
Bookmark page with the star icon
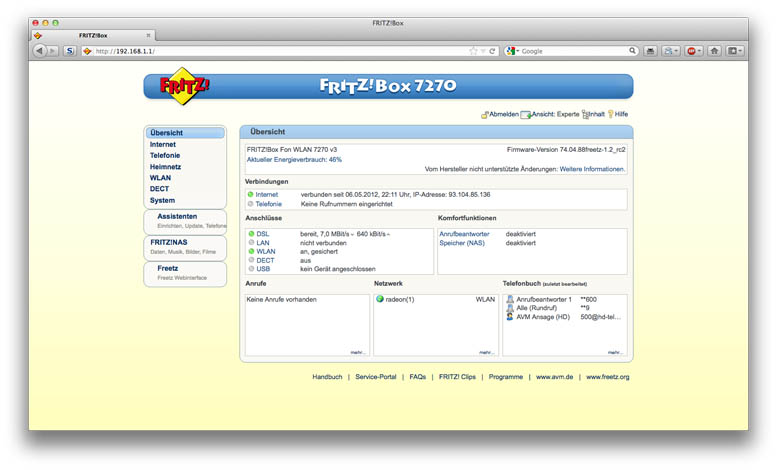coord(473,51)
